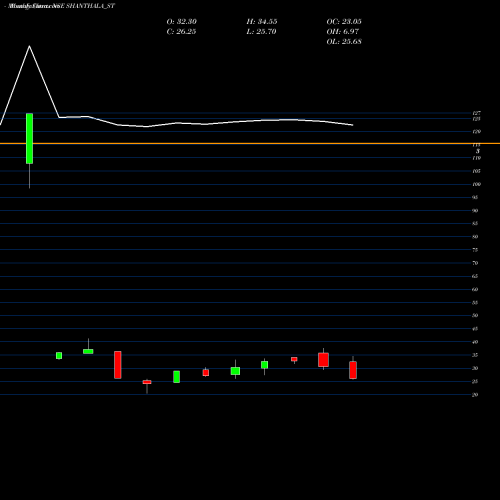
Task: Click the green candle with wick up to 41
Action: click(x=88, y=351)
